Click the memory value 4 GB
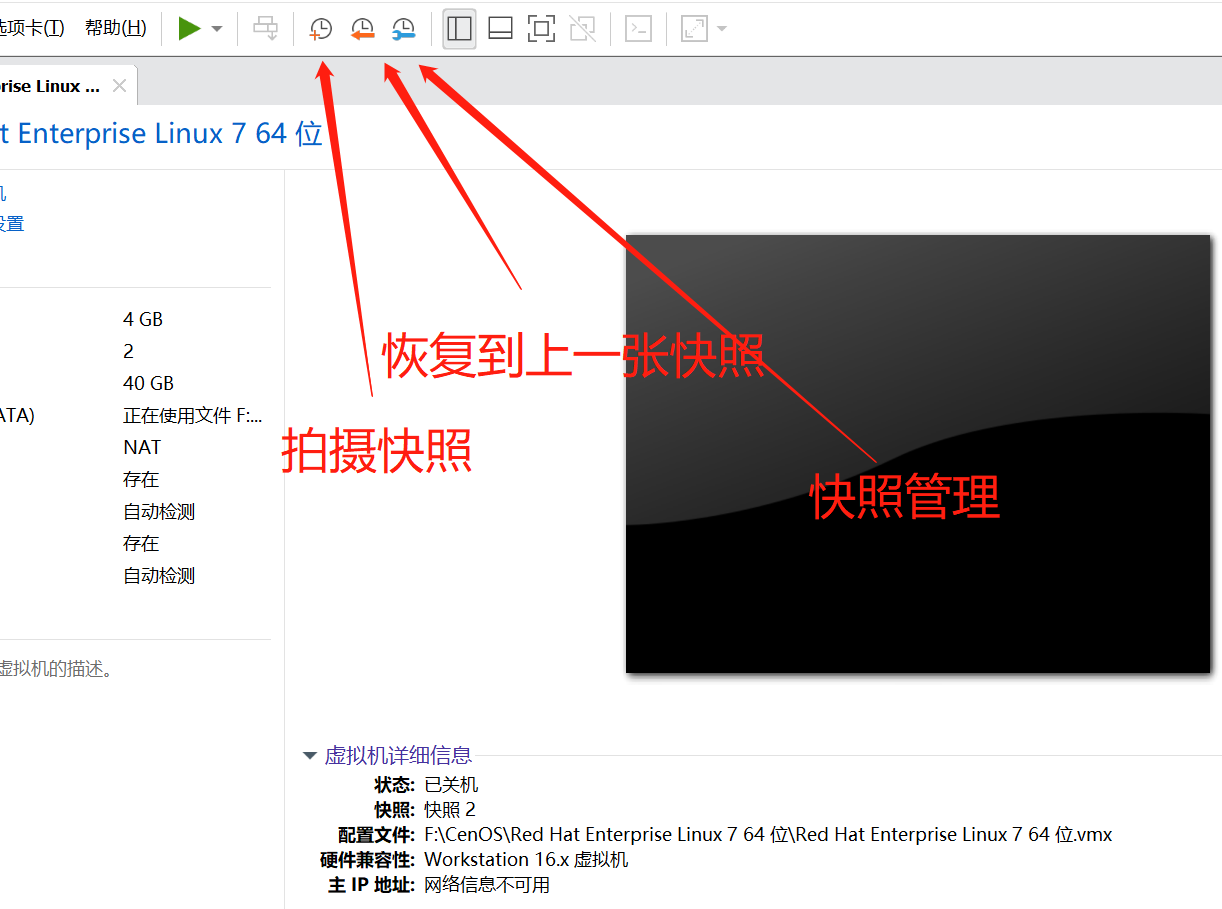Screen dimensions: 1222x909 pos(143,319)
